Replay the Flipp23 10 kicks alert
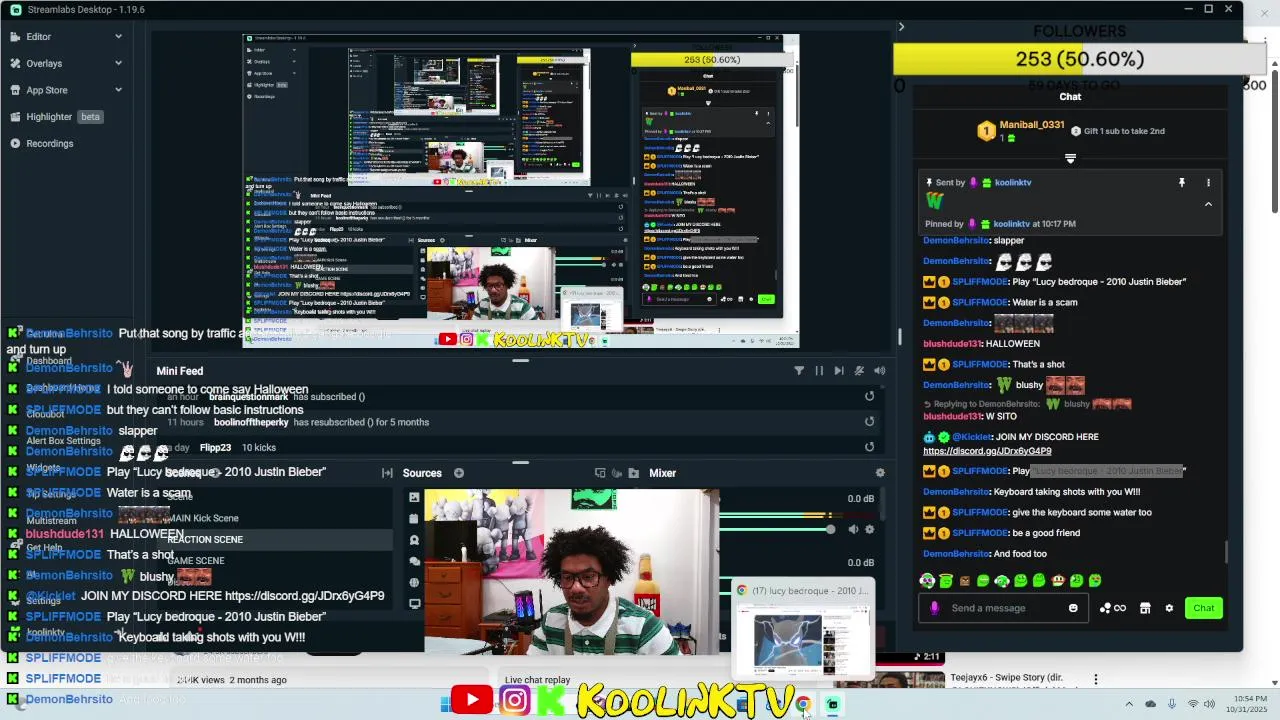This screenshot has width=1280, height=720. 869,447
